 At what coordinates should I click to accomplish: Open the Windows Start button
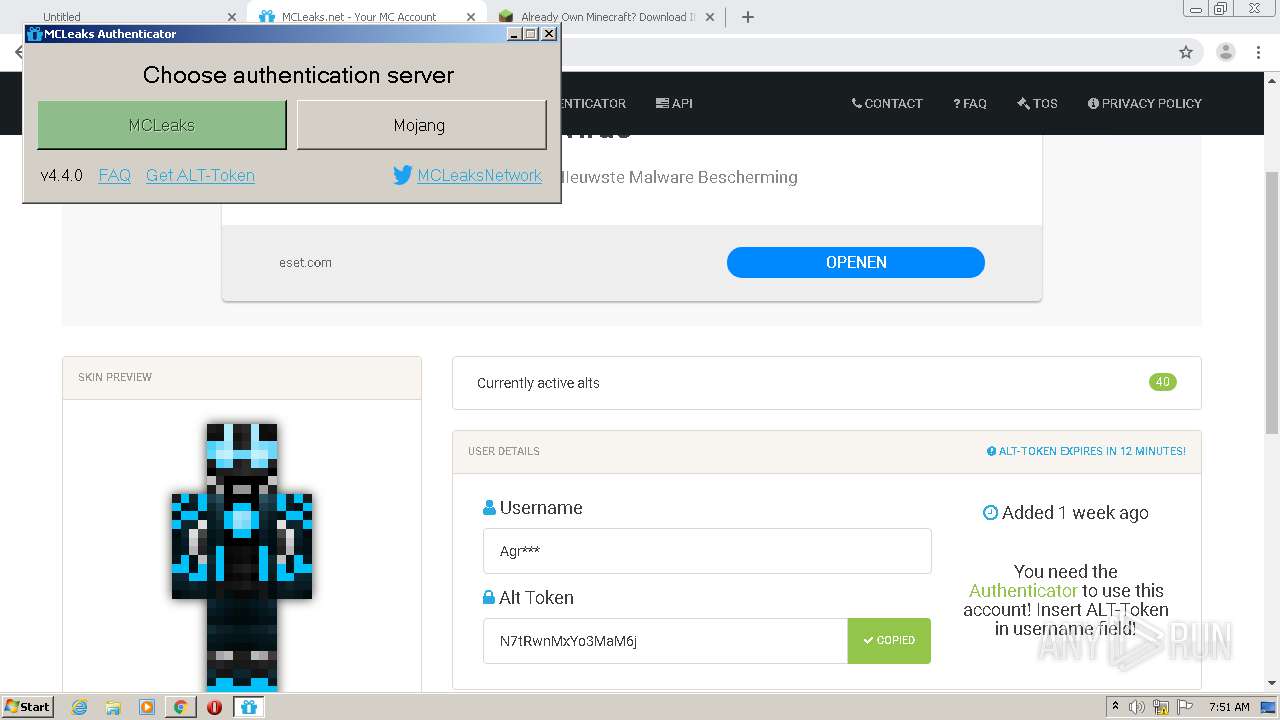click(x=28, y=706)
